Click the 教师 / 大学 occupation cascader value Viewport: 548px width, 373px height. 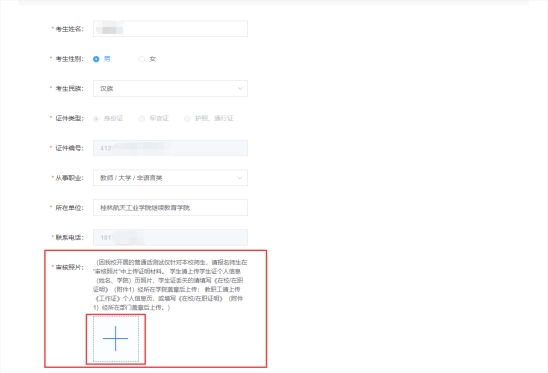pyautogui.click(x=131, y=178)
